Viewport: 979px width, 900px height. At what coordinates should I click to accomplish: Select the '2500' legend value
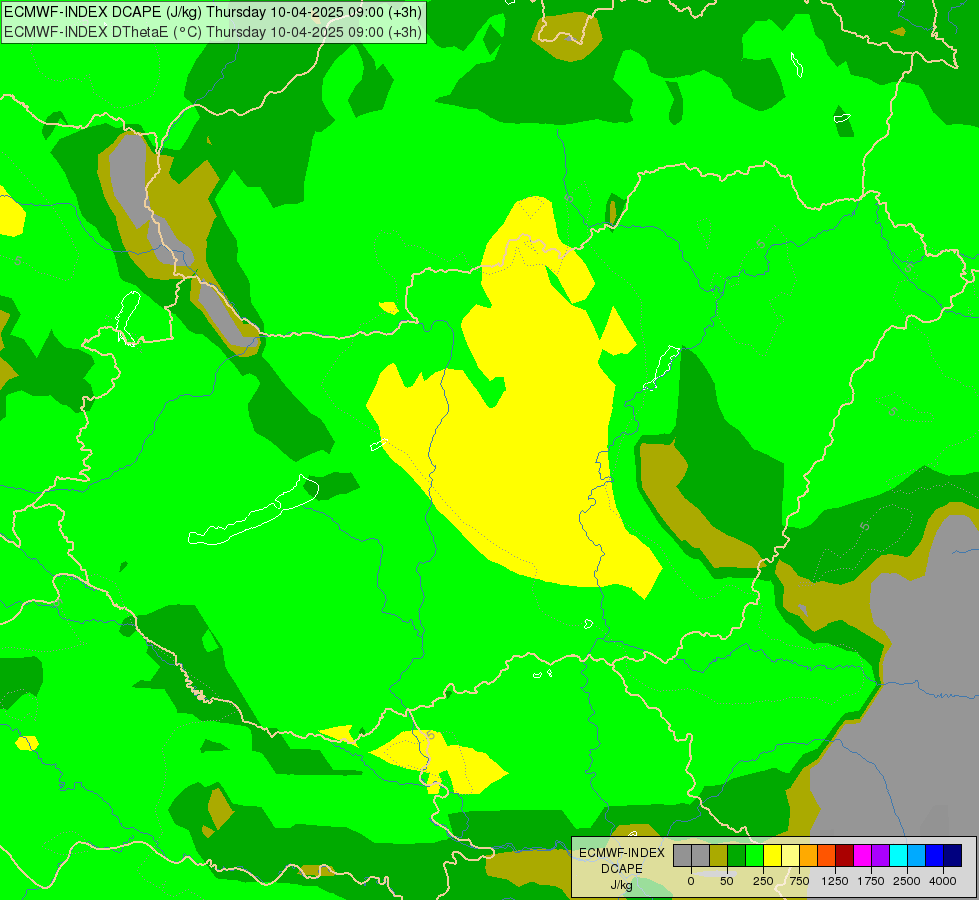907,881
